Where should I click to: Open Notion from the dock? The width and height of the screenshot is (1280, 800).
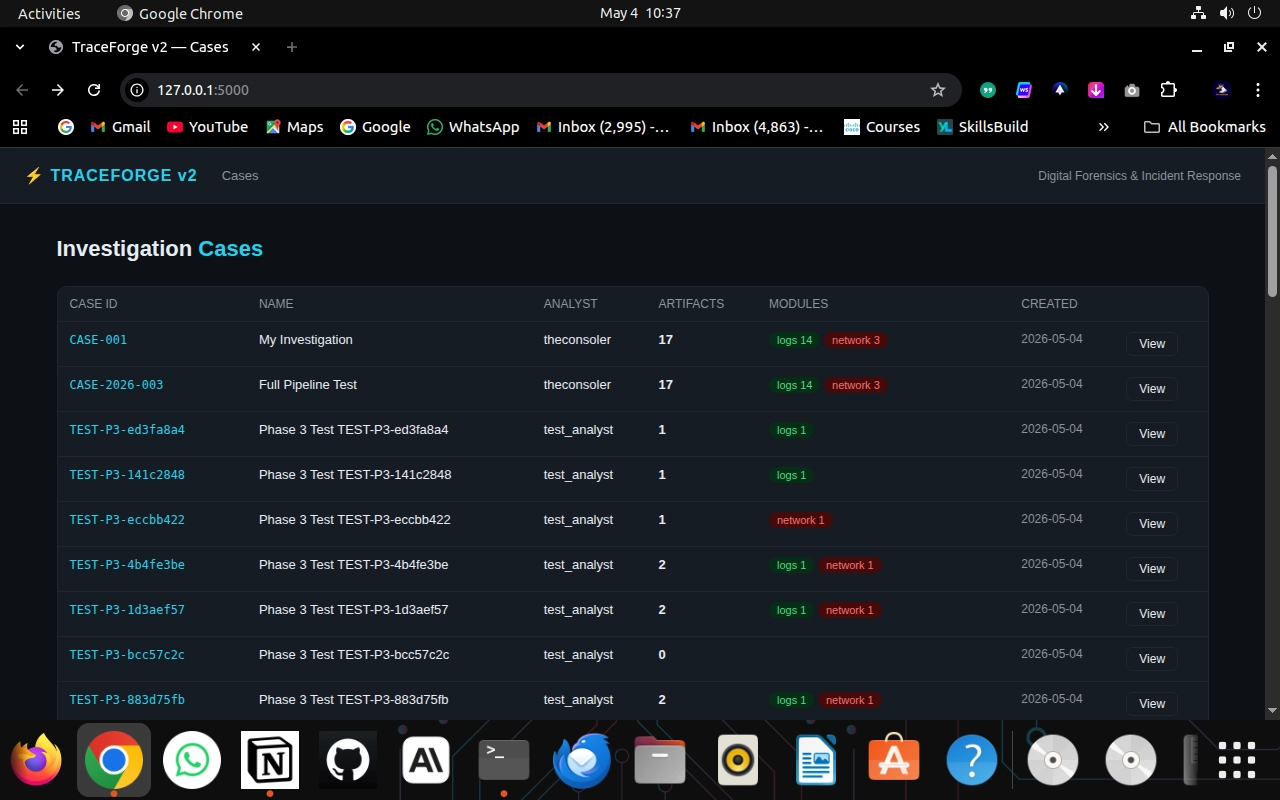[270, 760]
